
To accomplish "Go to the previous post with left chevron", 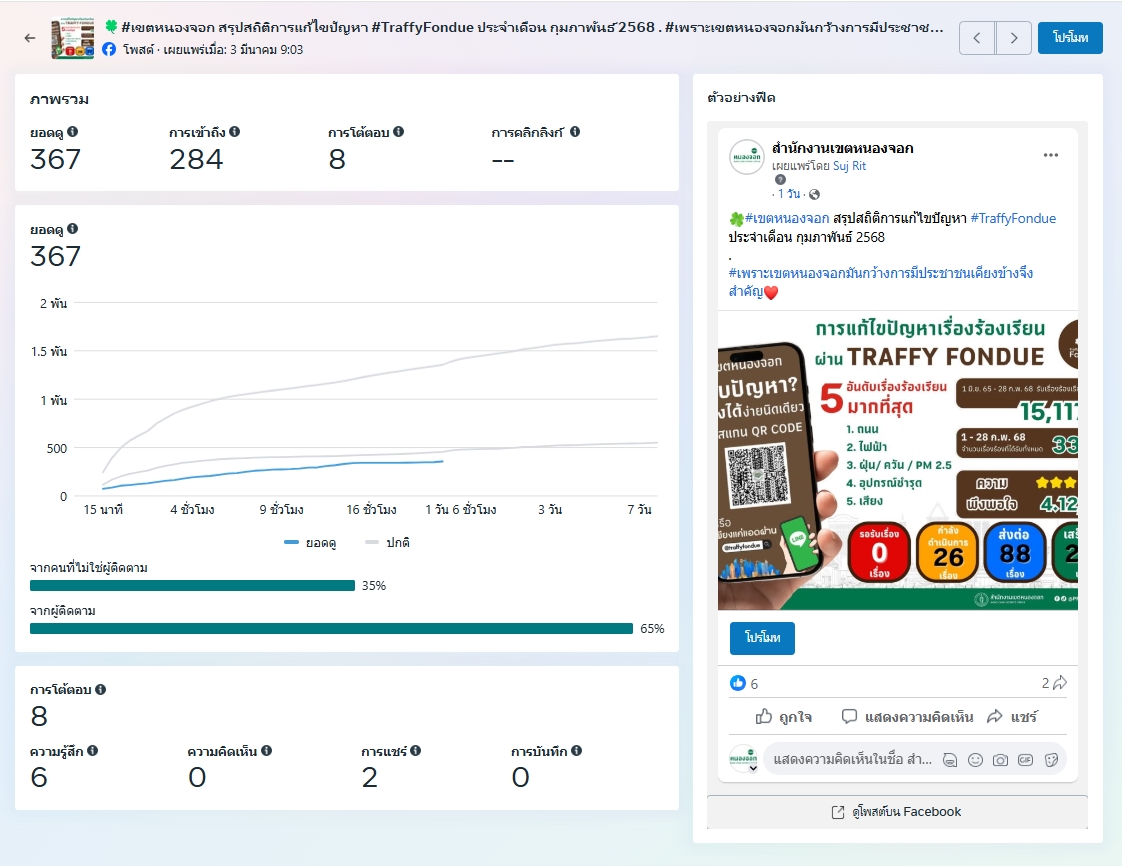I will tap(977, 38).
